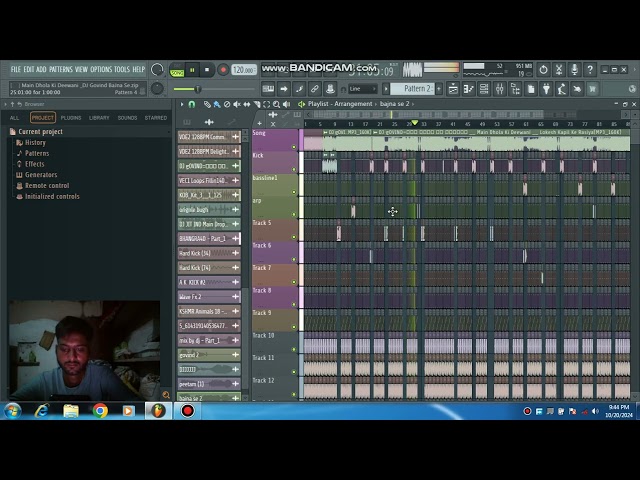Mute the bassline1 track green light
The width and height of the screenshot is (640, 480).
[294, 192]
